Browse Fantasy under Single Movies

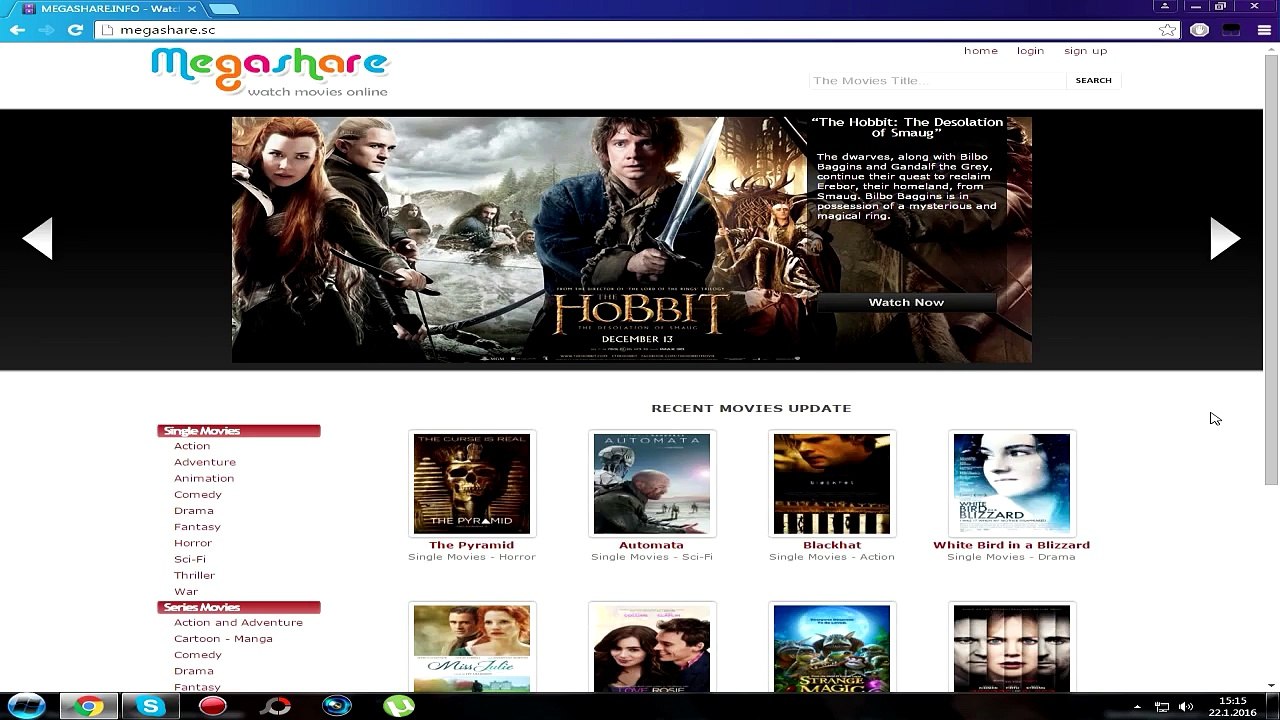[x=197, y=527]
